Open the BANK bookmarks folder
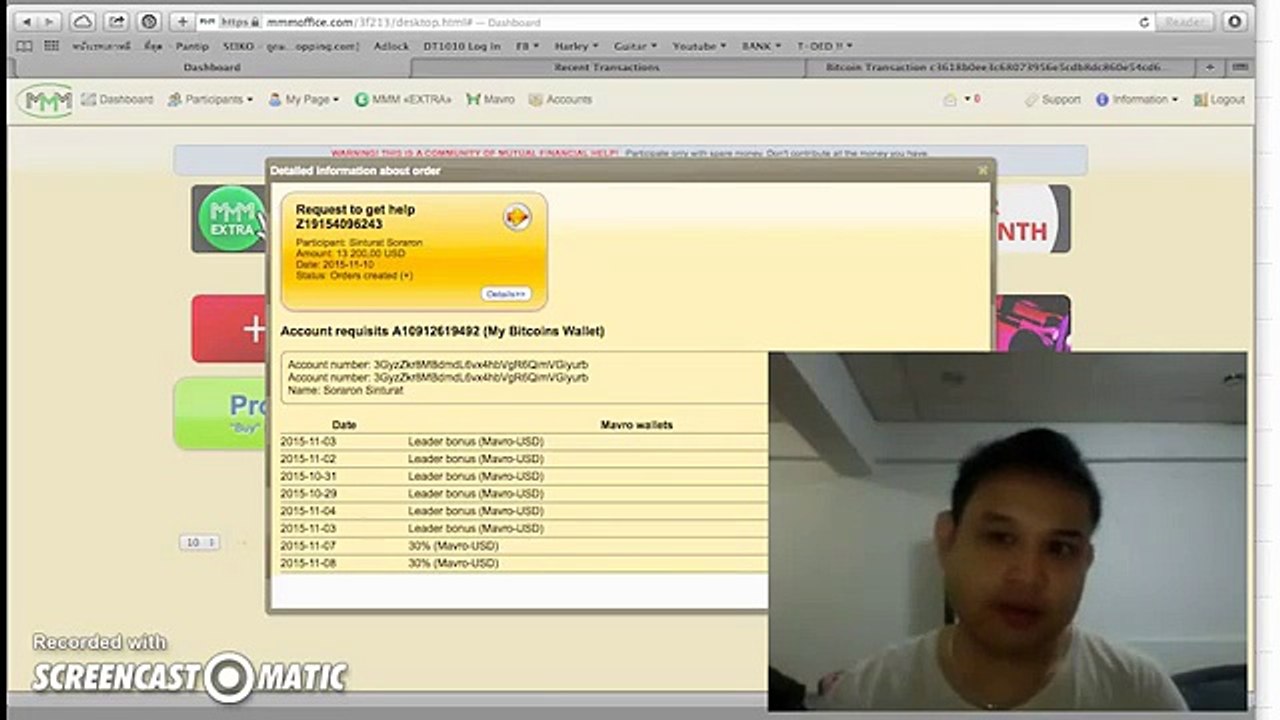This screenshot has height=720, width=1280. point(762,46)
